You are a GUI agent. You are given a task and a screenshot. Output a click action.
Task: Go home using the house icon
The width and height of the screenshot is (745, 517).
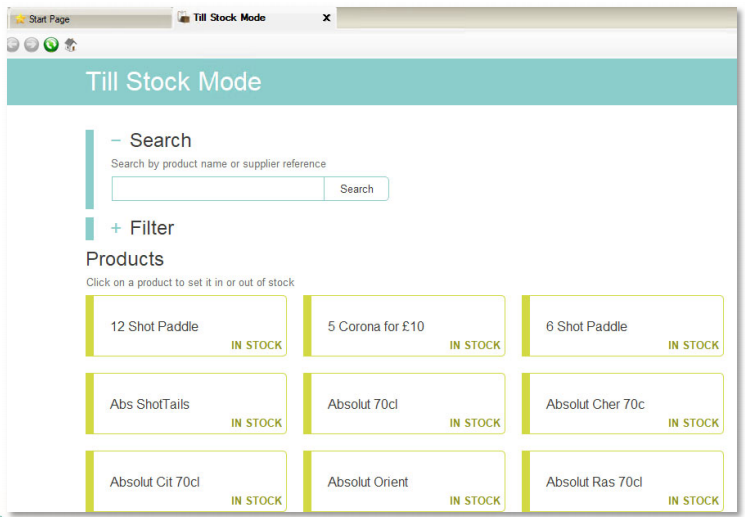click(71, 45)
